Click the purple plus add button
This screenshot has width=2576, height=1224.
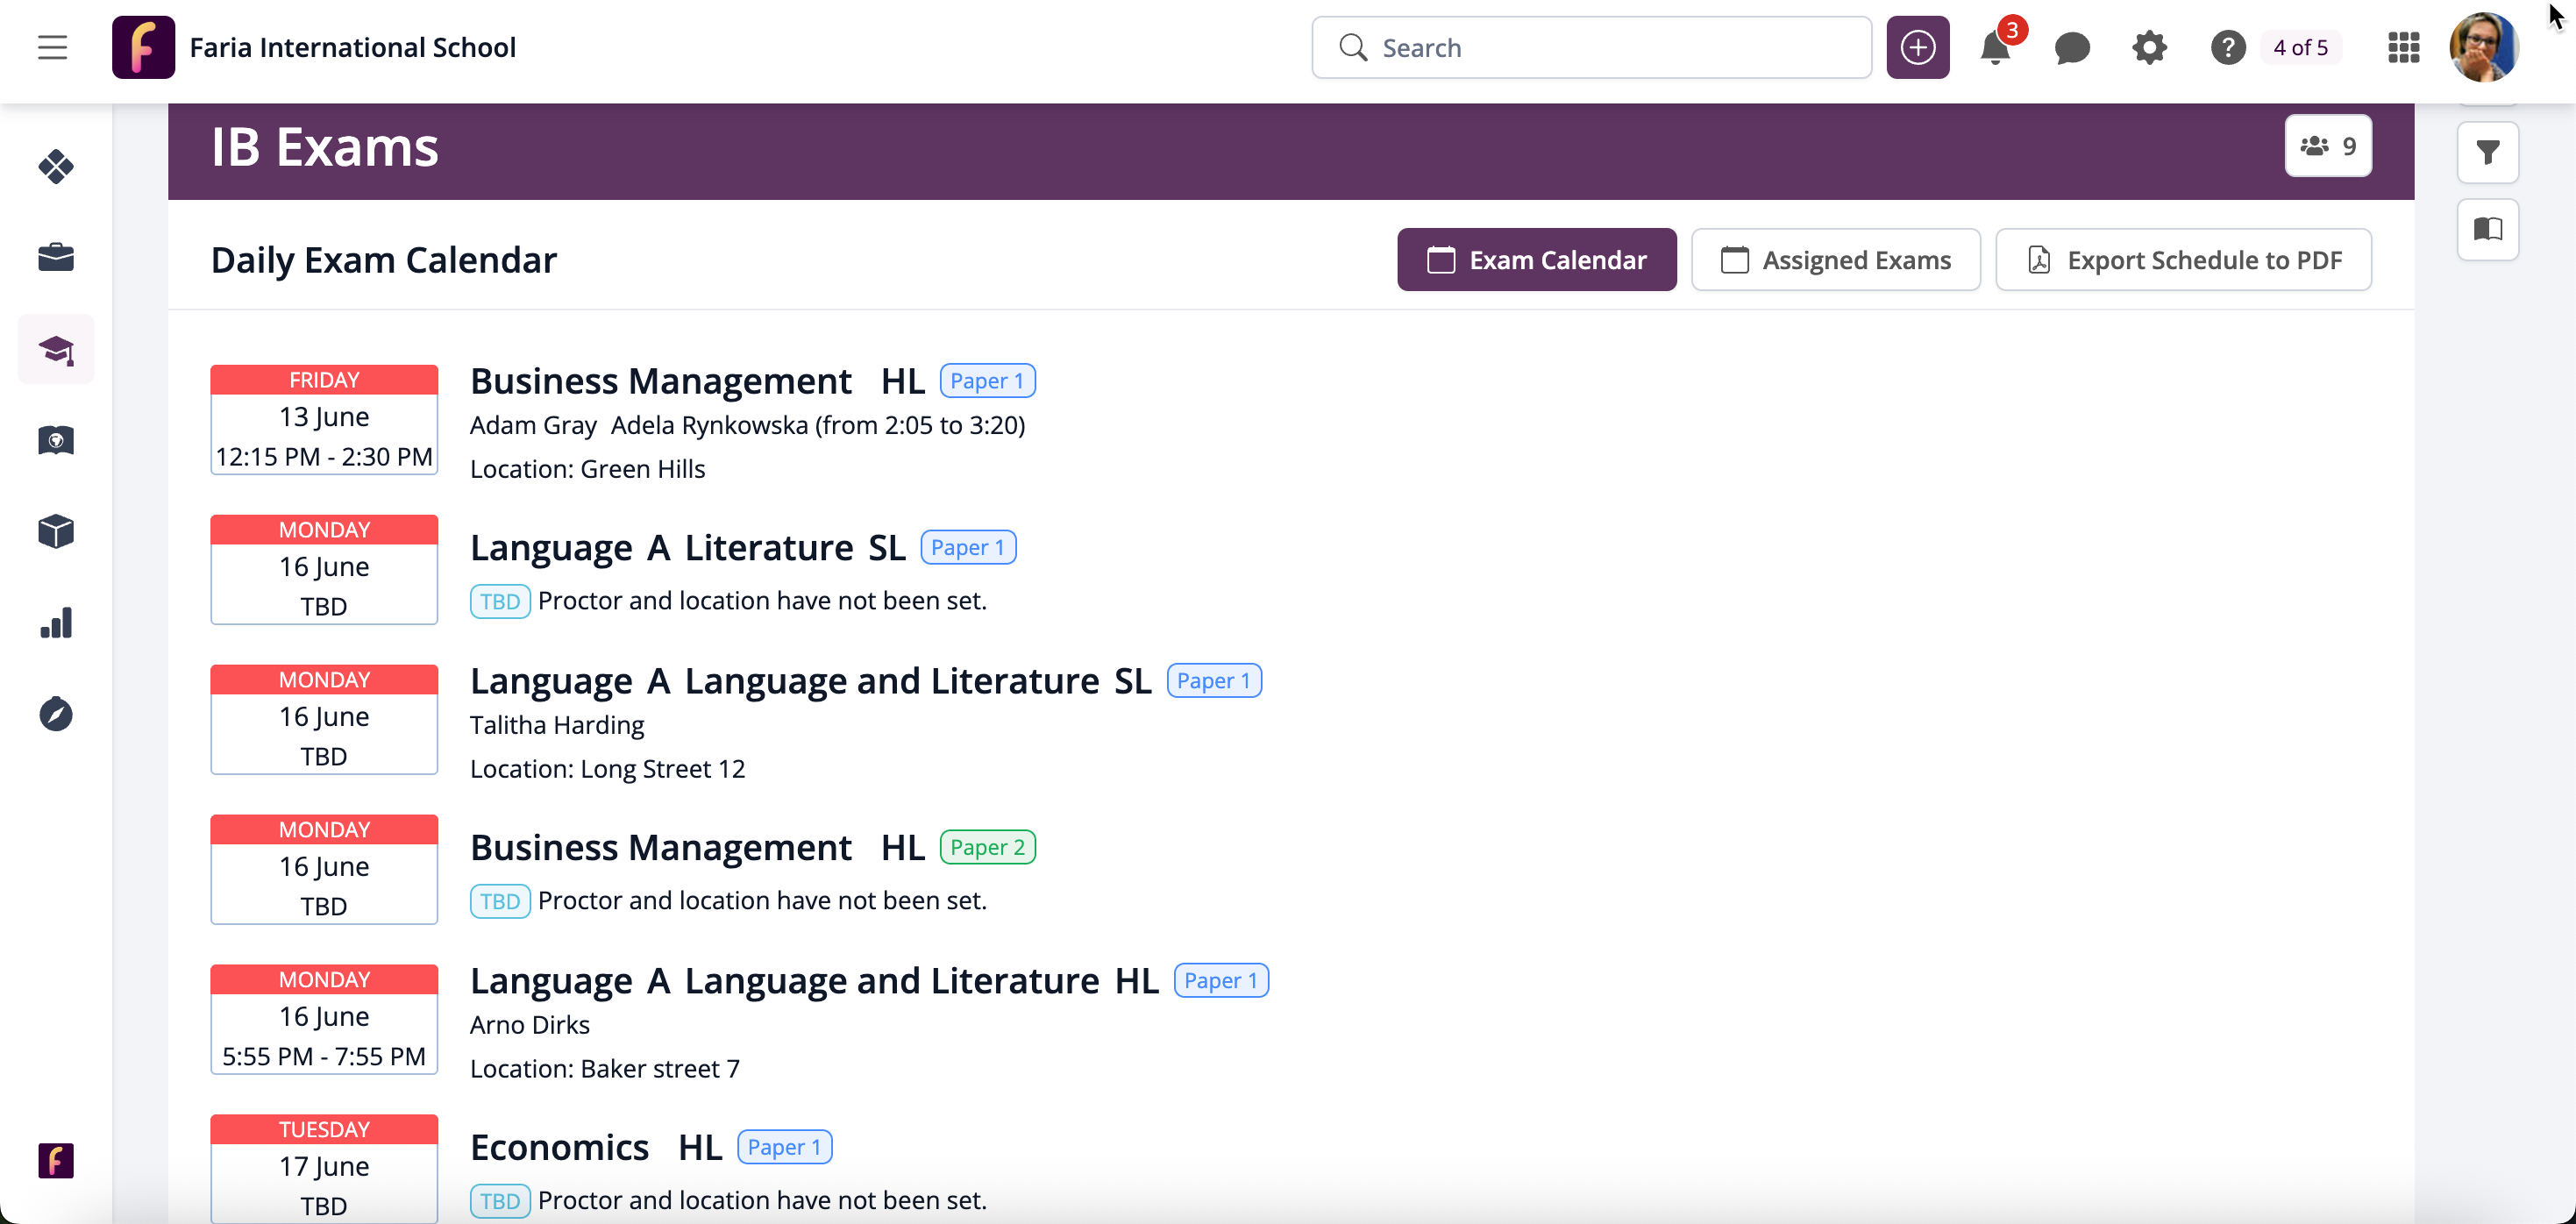(1917, 48)
